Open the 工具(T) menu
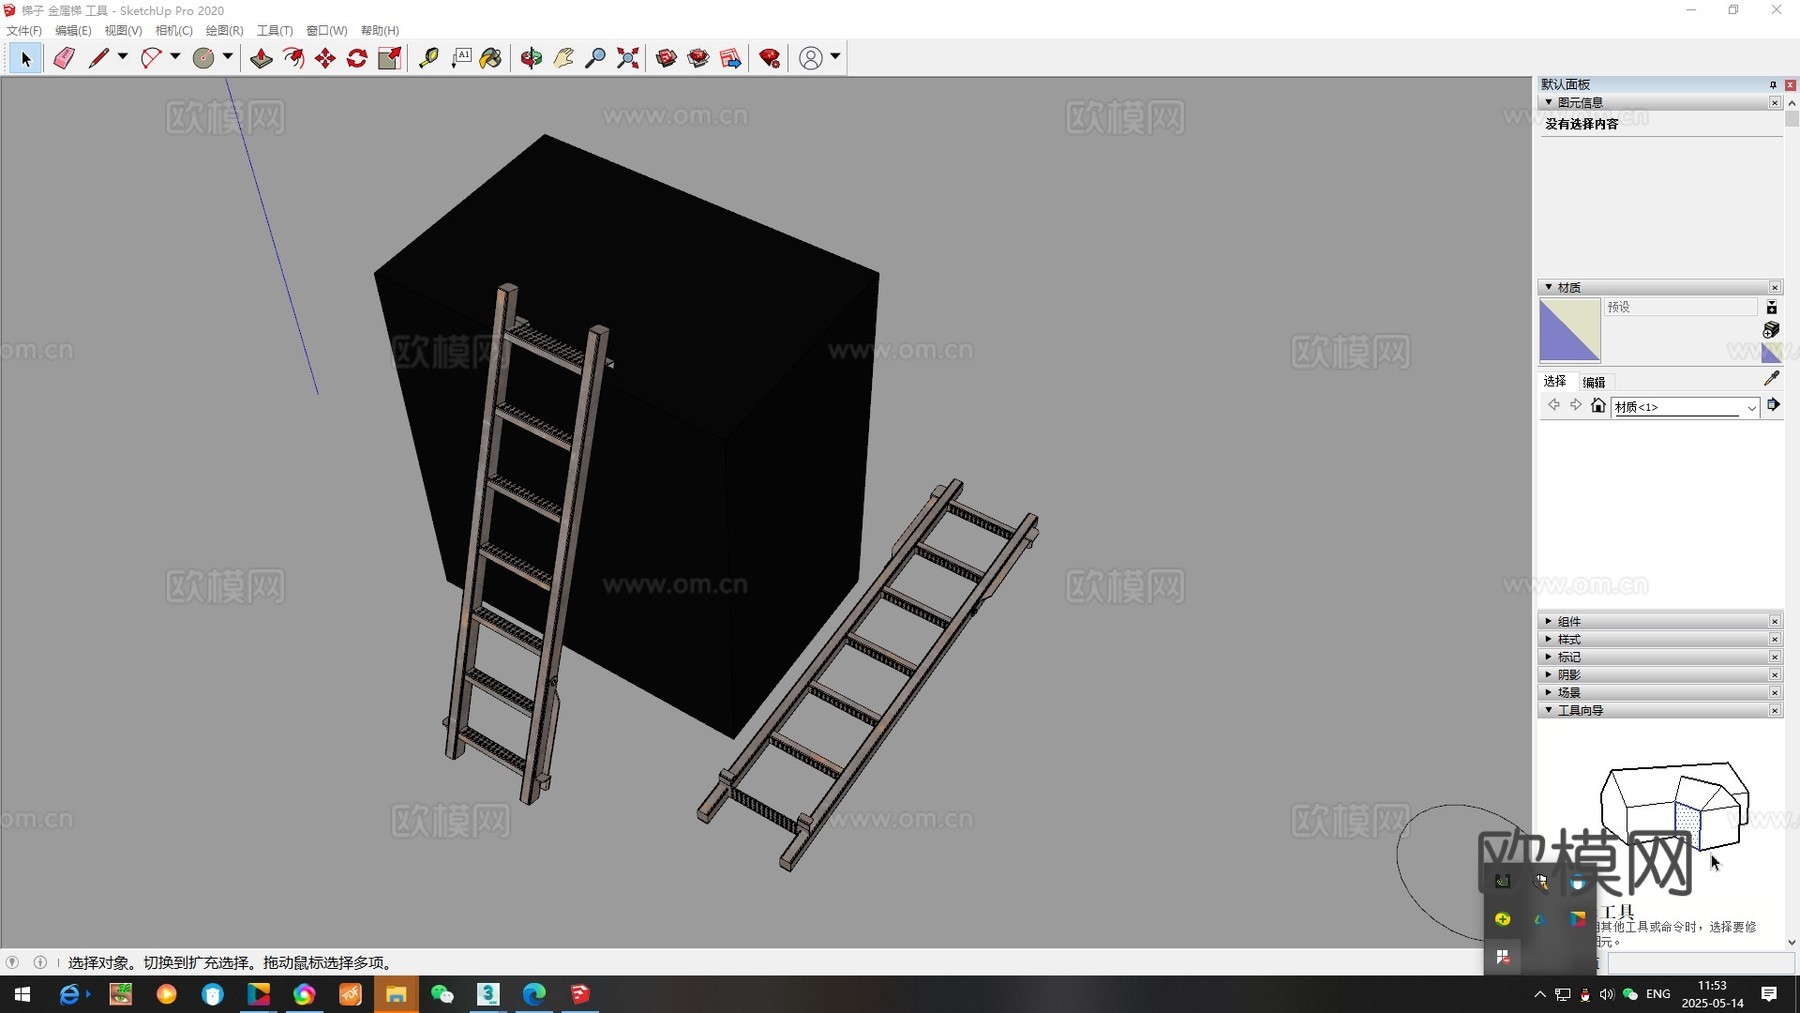The image size is (1800, 1013). pyautogui.click(x=275, y=31)
